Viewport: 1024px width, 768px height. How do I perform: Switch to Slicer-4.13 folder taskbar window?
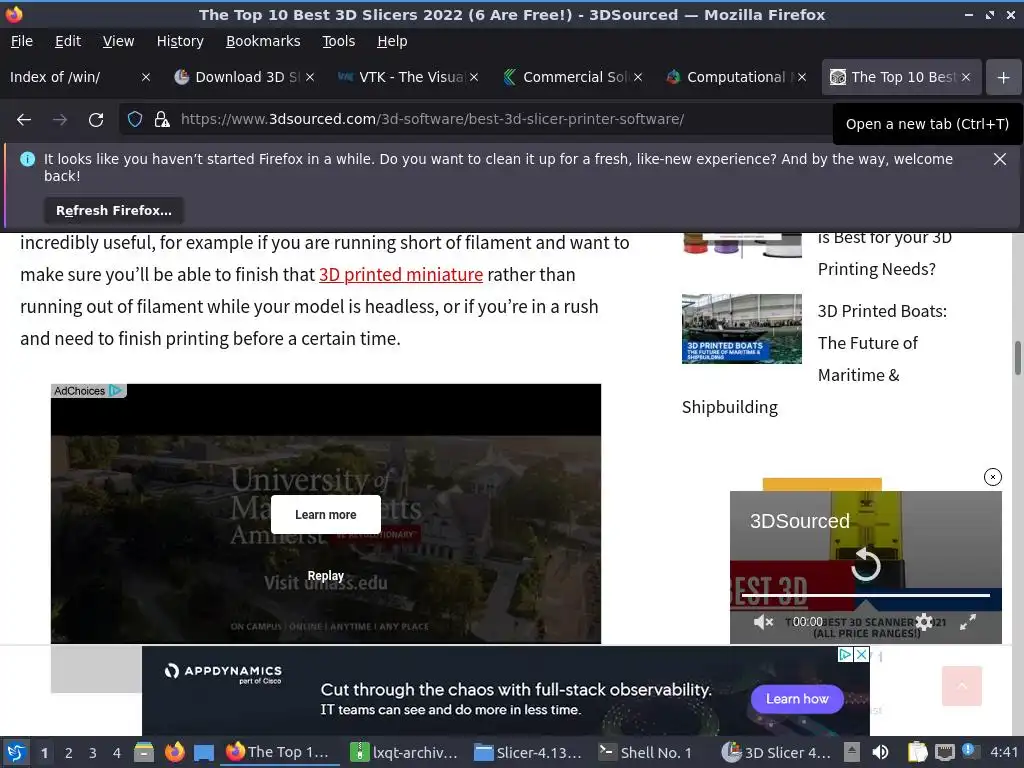(x=528, y=752)
